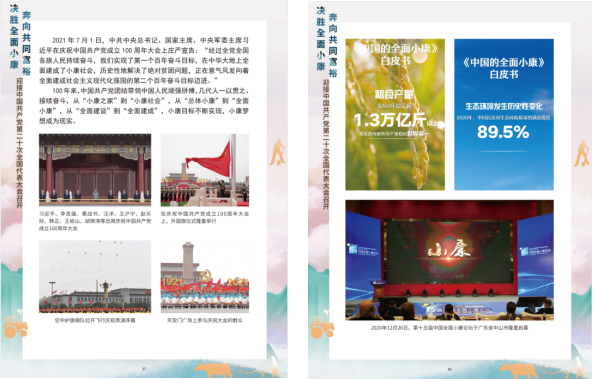Click the caption '天安门广场上参与庆祝大会的群众'

(x=205, y=320)
